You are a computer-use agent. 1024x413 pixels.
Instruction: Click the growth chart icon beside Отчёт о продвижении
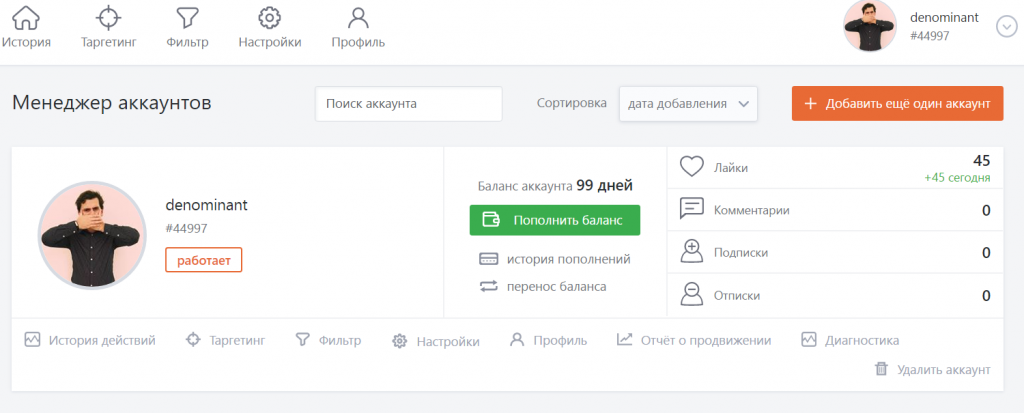tap(624, 340)
